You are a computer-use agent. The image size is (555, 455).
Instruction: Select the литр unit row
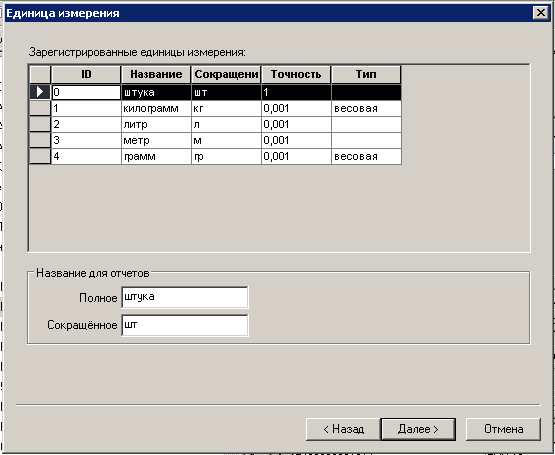point(226,124)
